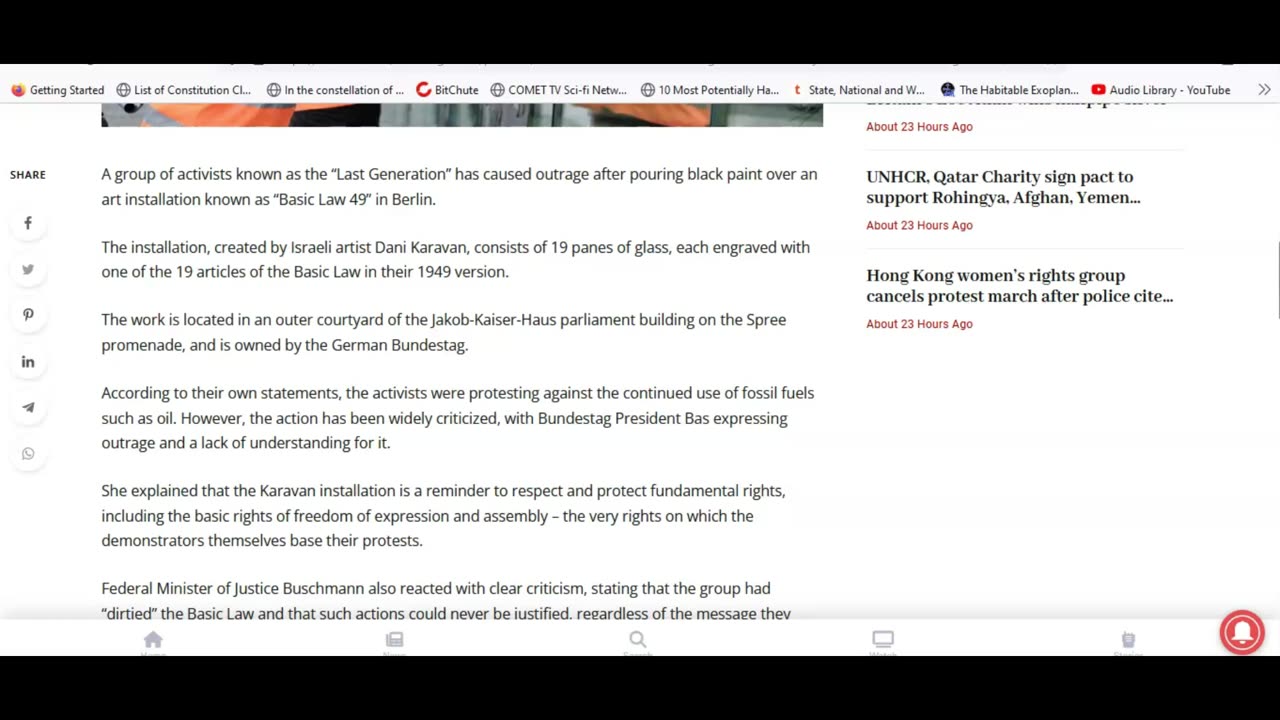Open the Hong Kong women's rights group story
Screen dimensions: 1280x720
pos(1019,286)
